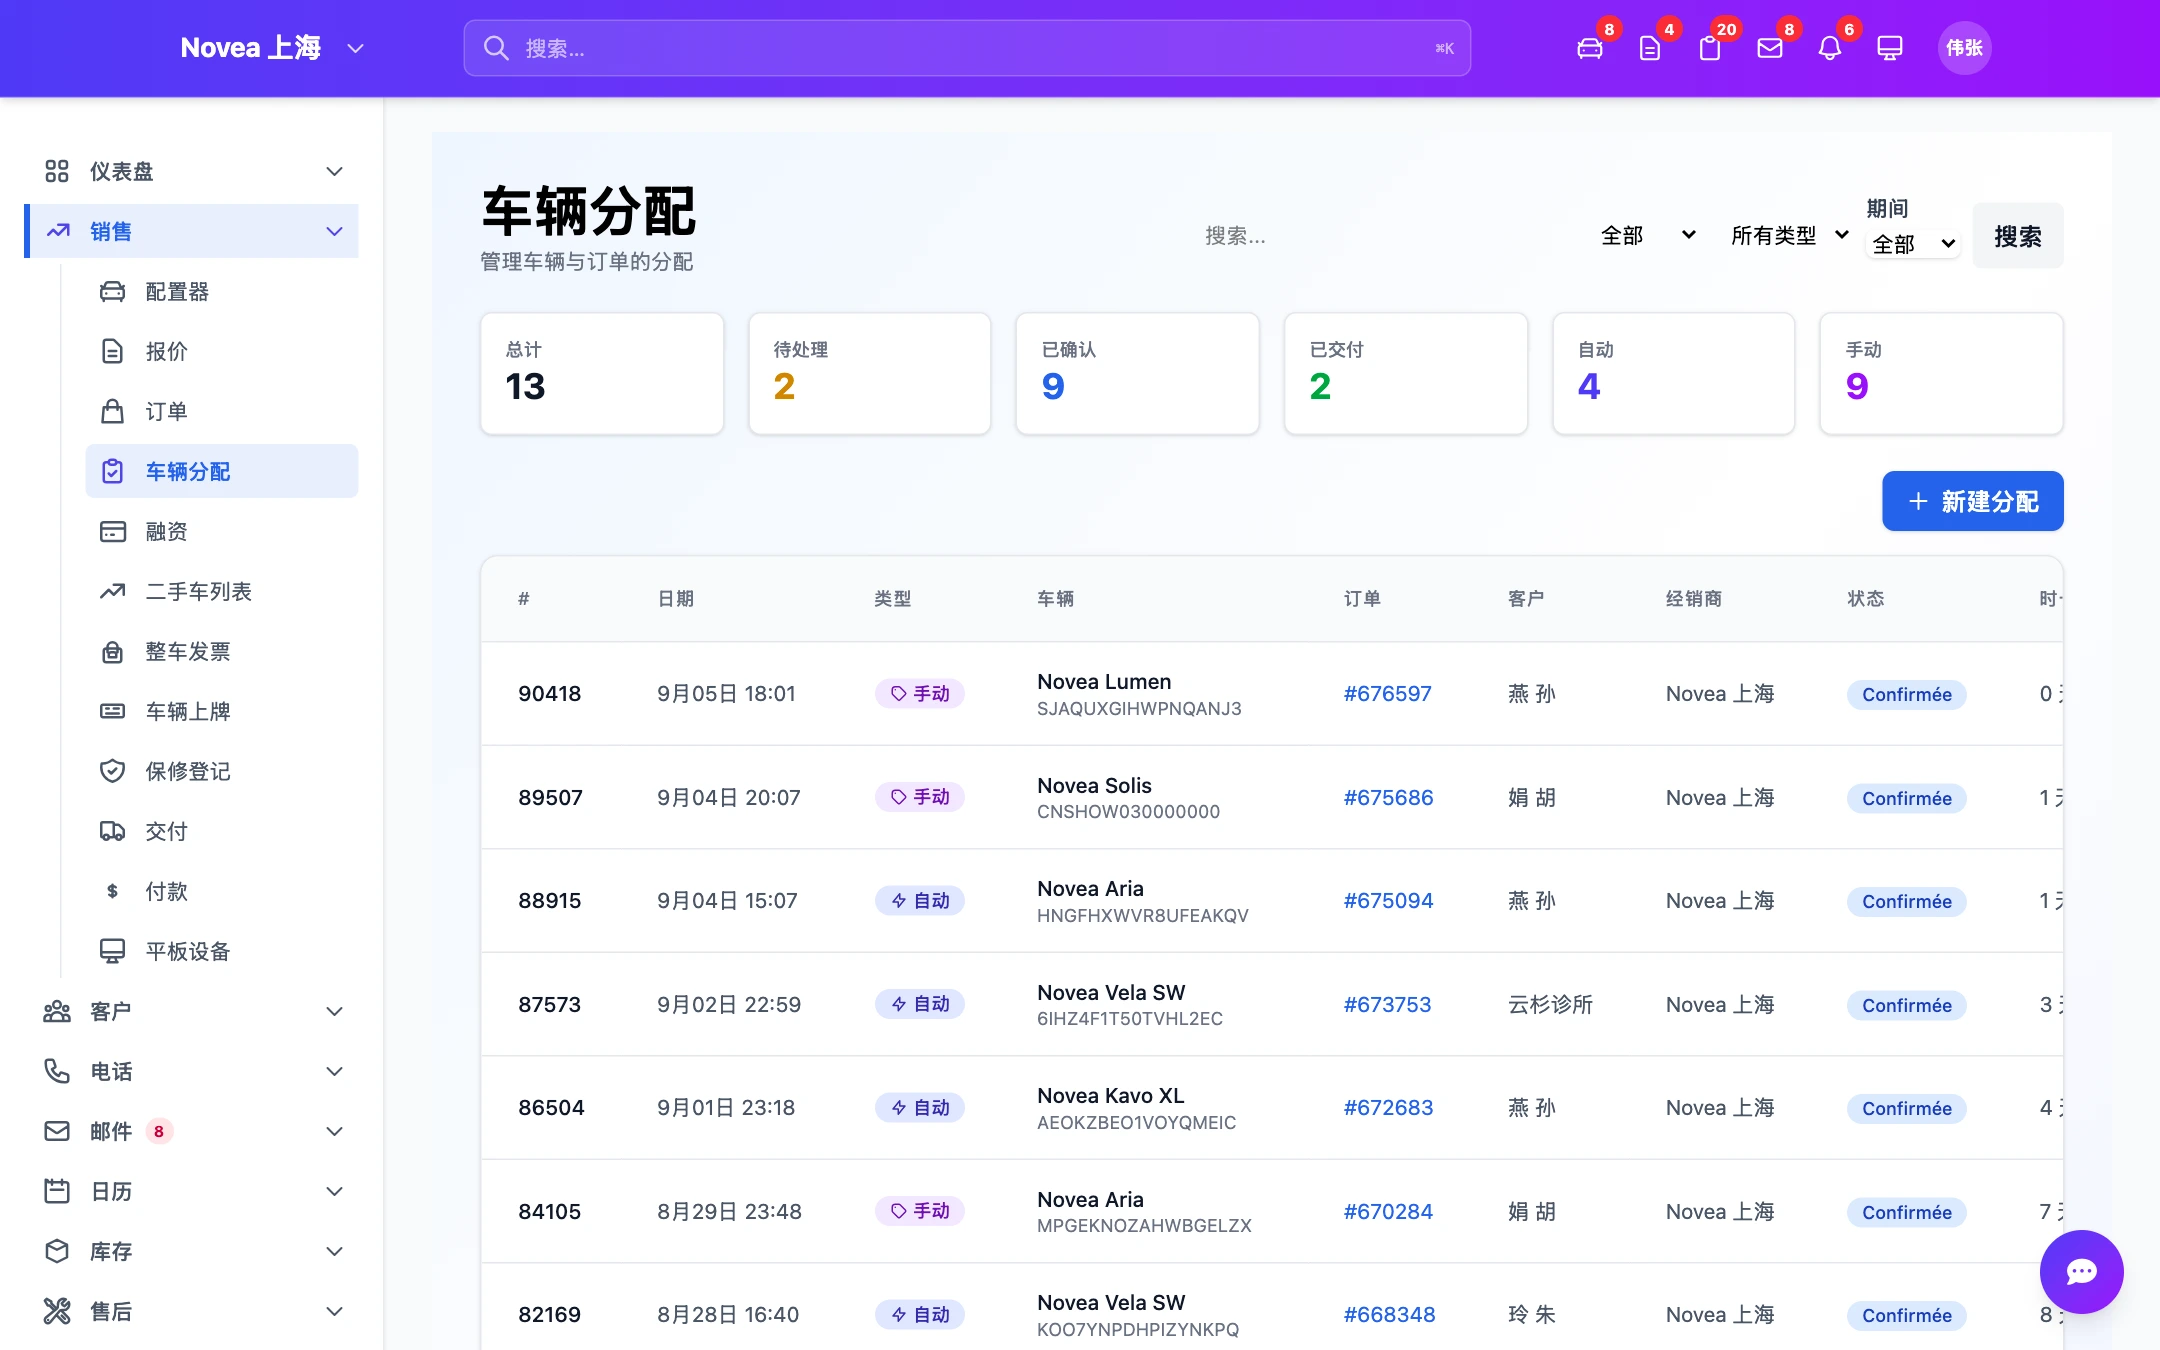Click the 融资 card icon
The width and height of the screenshot is (2160, 1350).
pyautogui.click(x=113, y=531)
